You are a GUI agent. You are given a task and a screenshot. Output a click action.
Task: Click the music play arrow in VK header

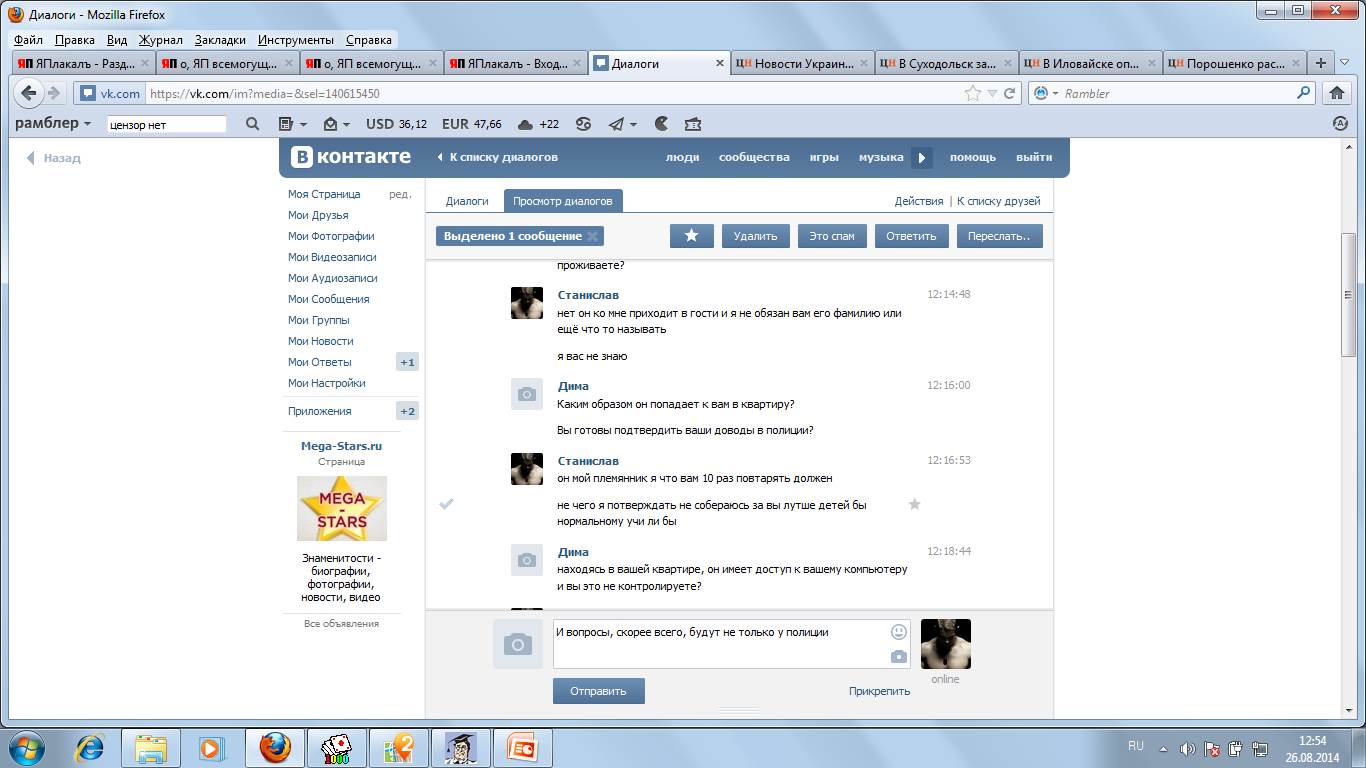(922, 157)
